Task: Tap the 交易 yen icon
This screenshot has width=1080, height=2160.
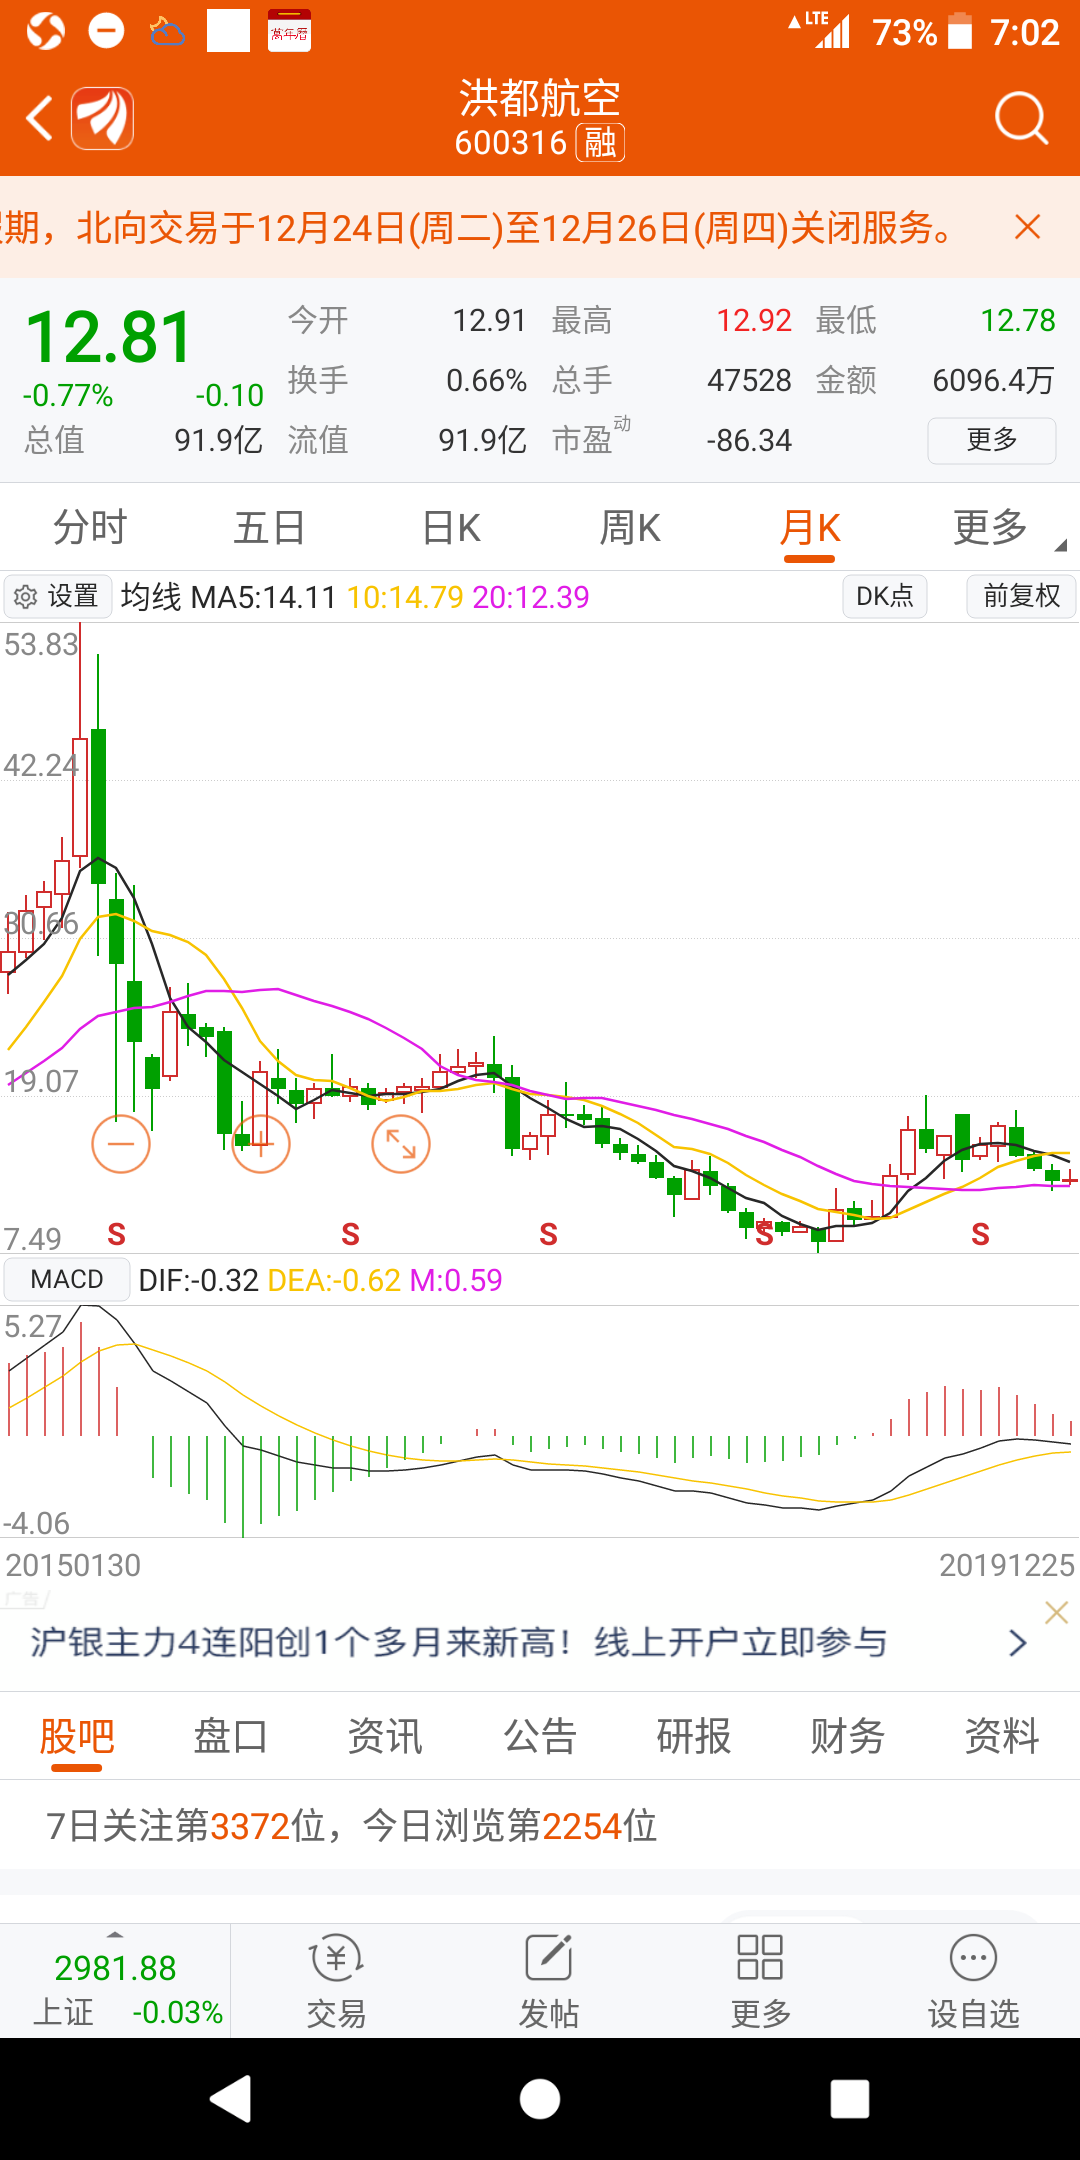Action: coord(336,1958)
